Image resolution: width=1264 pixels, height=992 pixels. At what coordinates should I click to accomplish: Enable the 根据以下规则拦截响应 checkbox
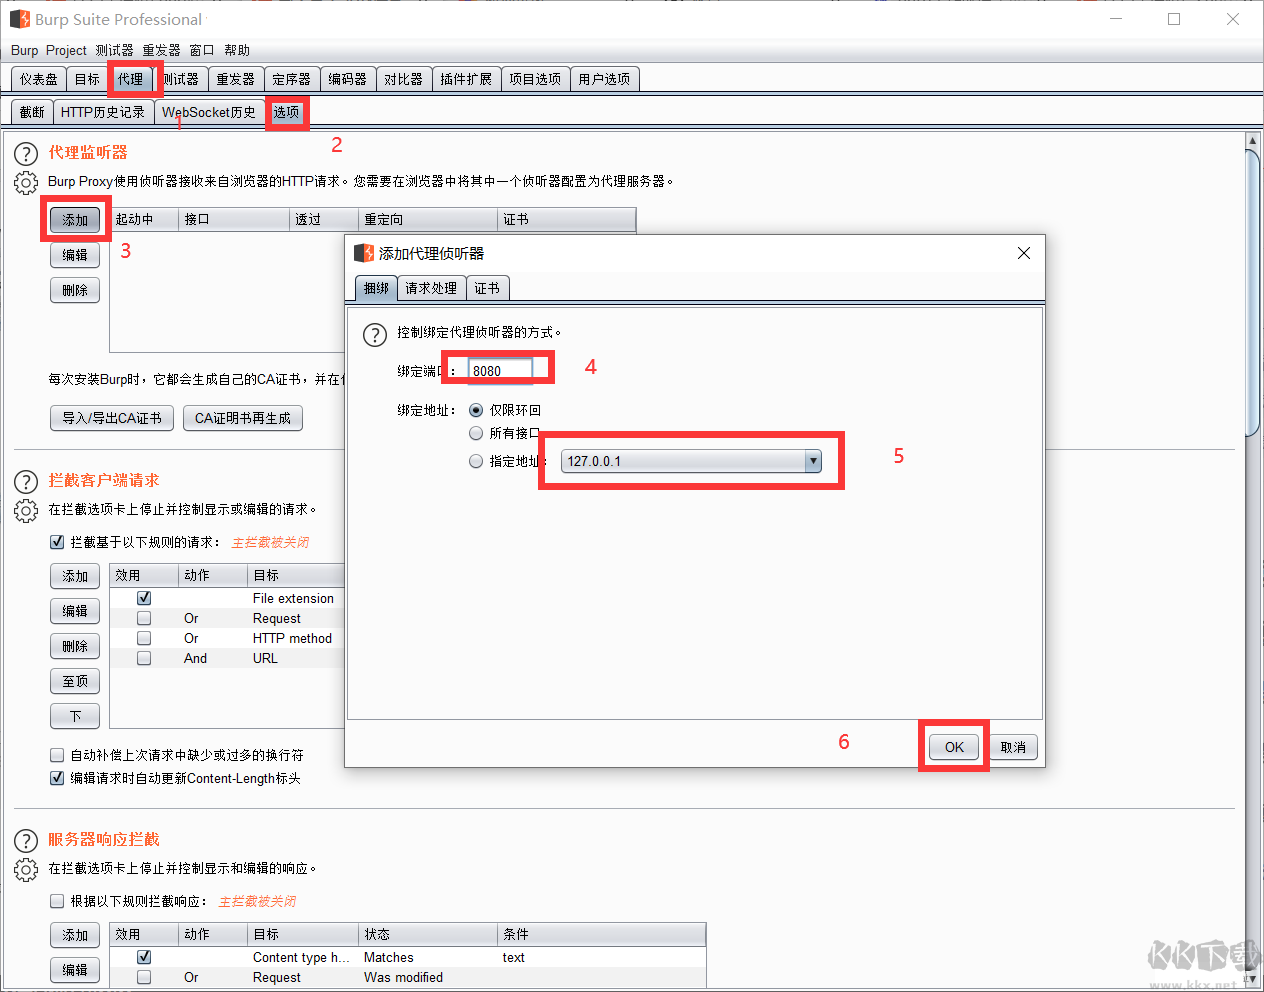click(57, 901)
